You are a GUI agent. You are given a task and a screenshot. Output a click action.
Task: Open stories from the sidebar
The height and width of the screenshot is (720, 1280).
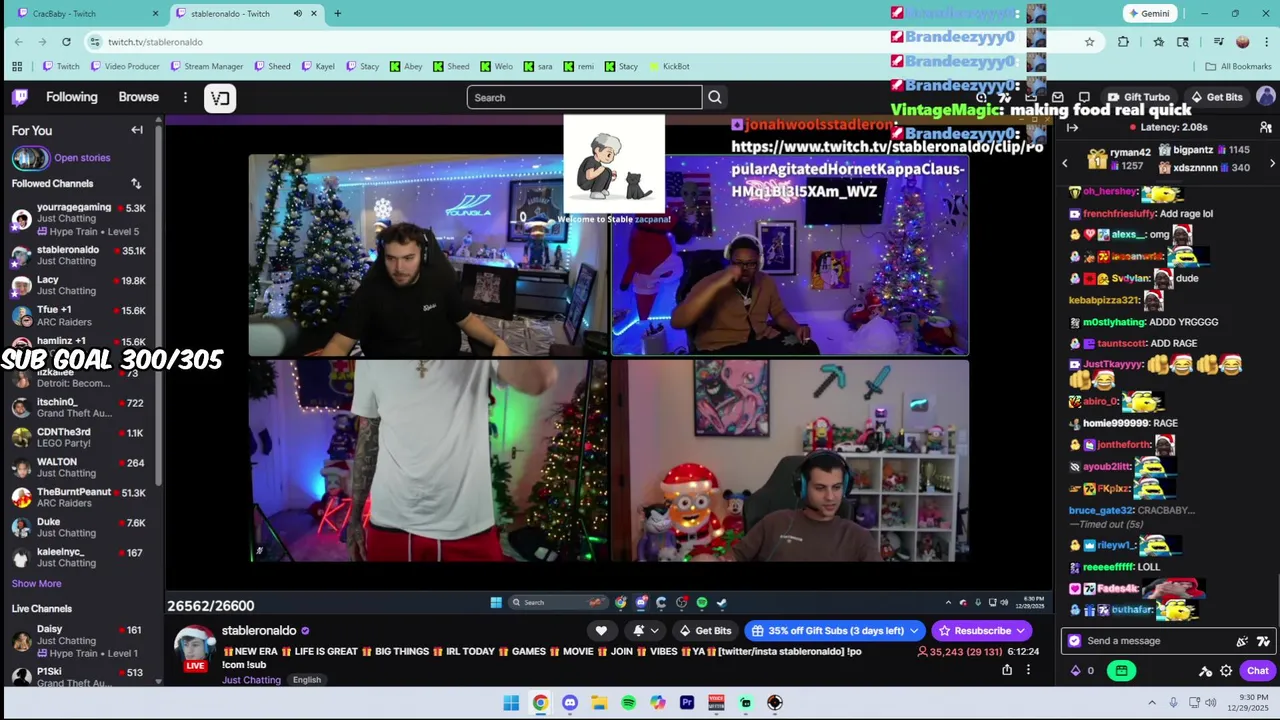click(82, 158)
